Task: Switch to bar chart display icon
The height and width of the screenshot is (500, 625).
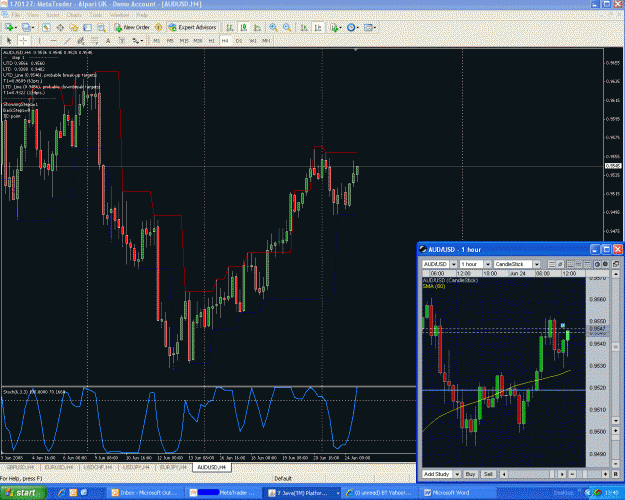Action: [230, 28]
